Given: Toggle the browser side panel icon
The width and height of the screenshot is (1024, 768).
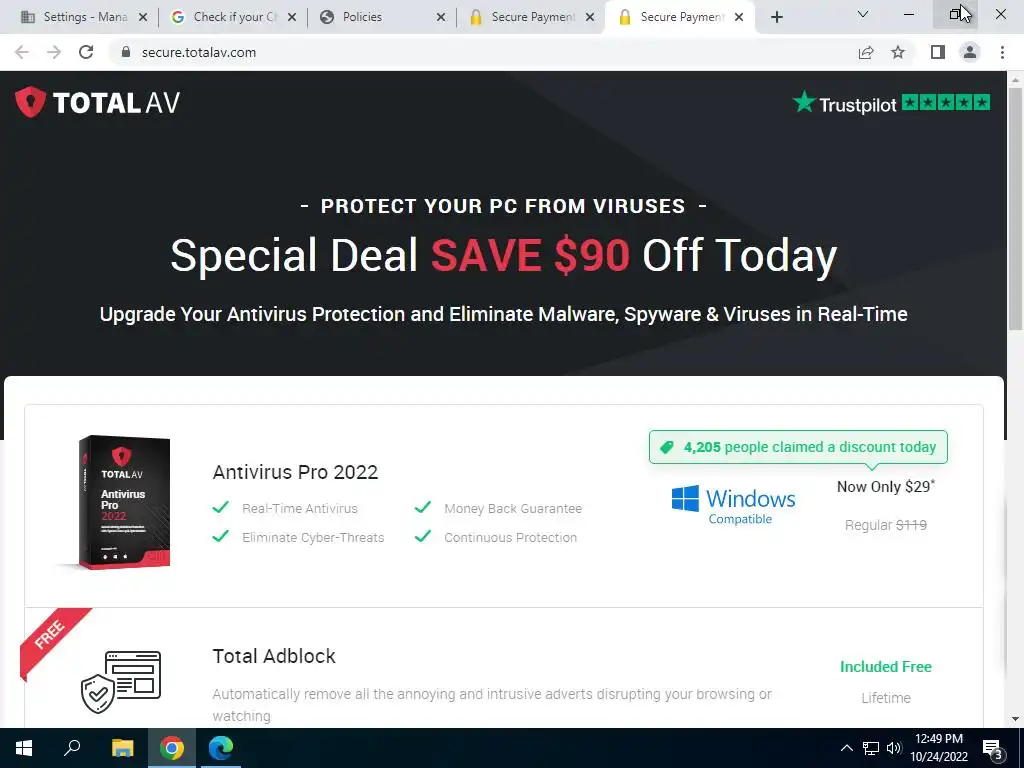Looking at the screenshot, I should pyautogui.click(x=938, y=52).
